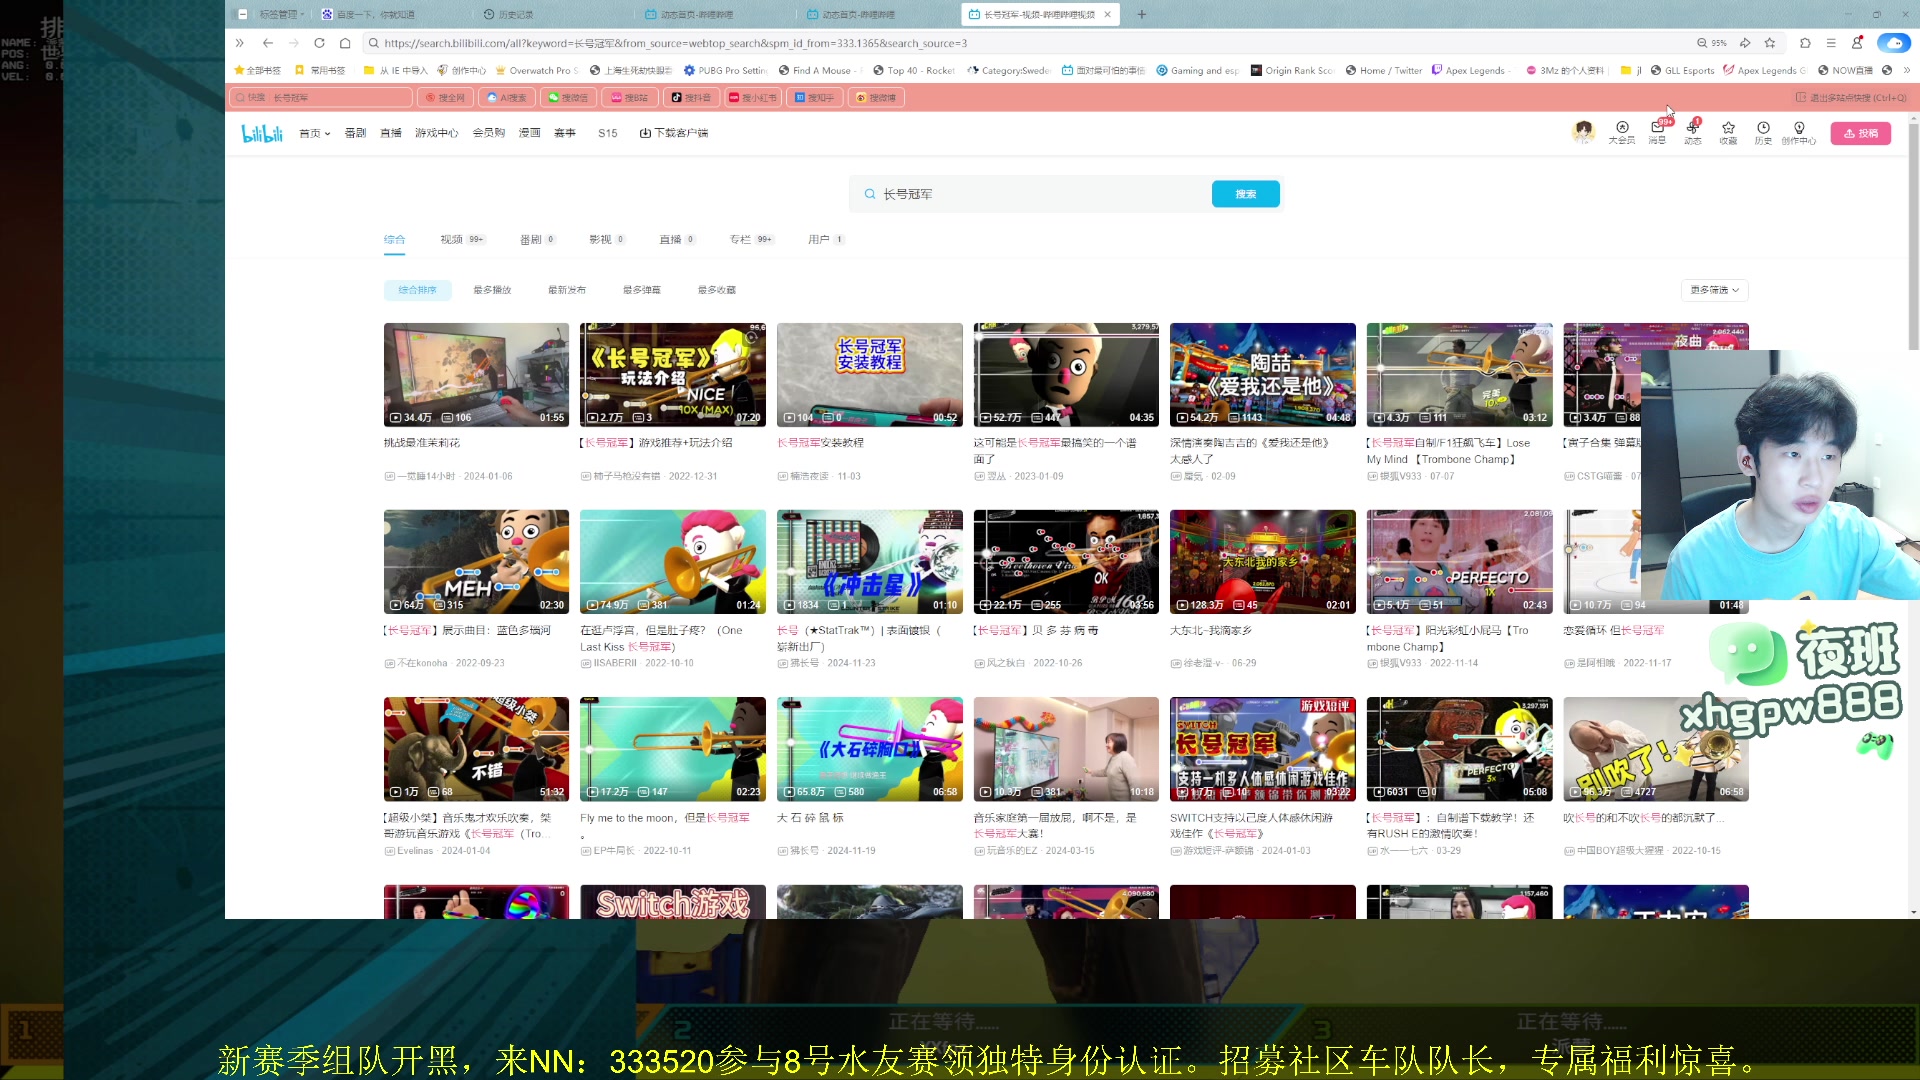Image resolution: width=1920 pixels, height=1080 pixels.
Task: Click the blue 搜索 search button
Action: [1245, 193]
